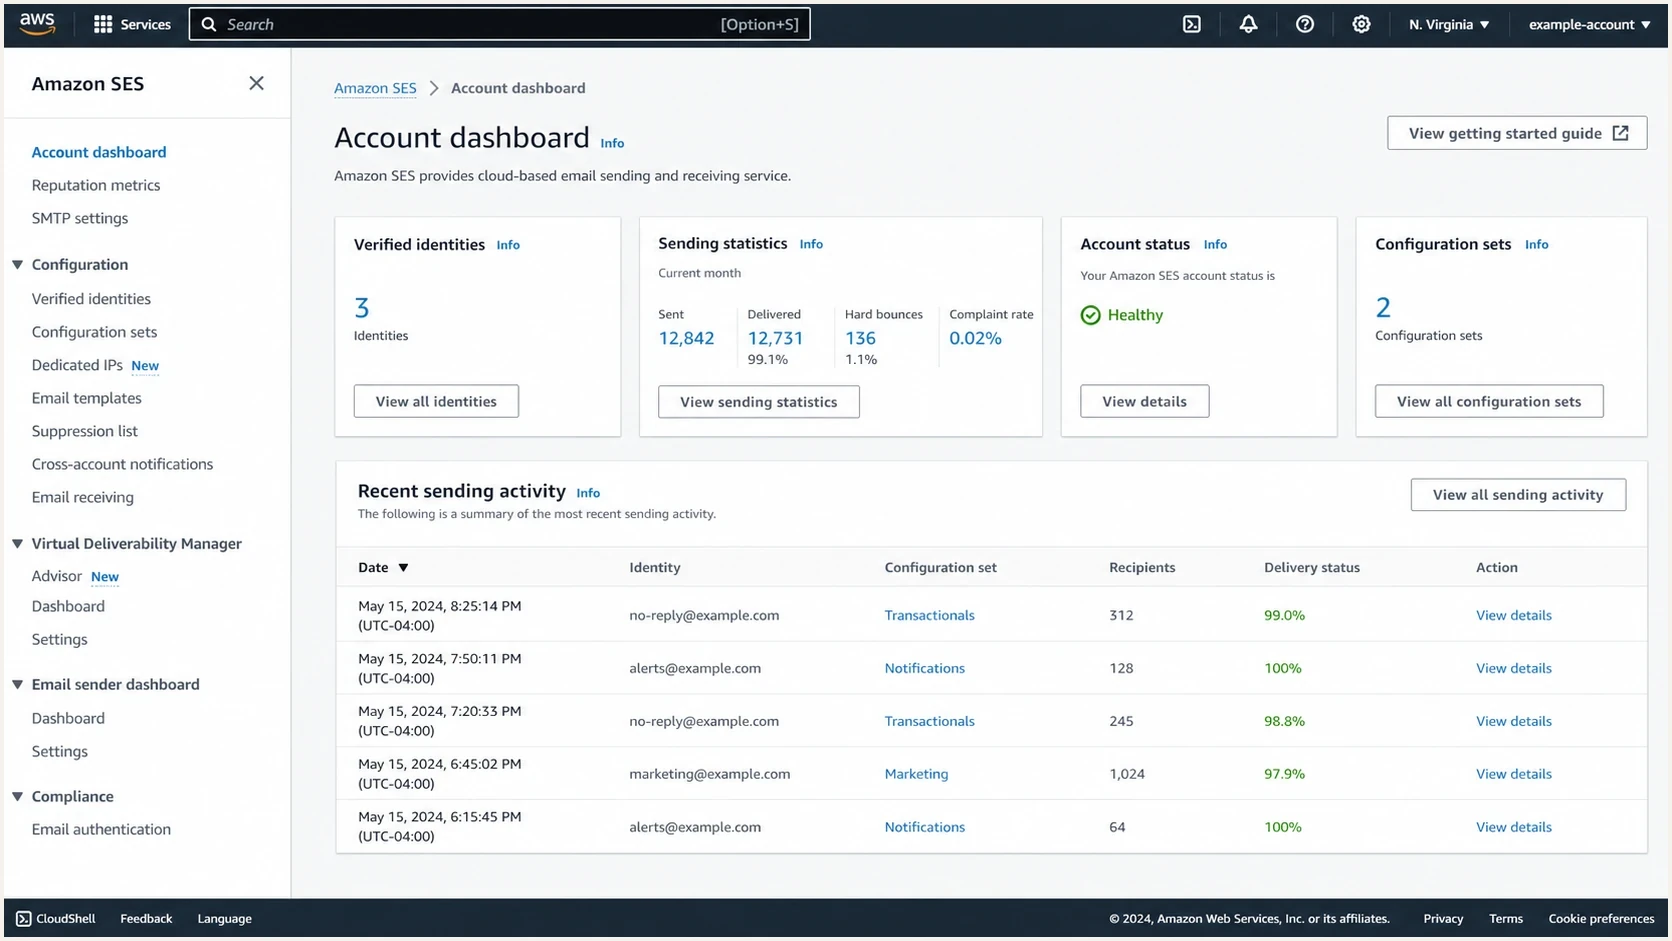This screenshot has height=941, width=1672.
Task: Open SMTP settings
Action: click(80, 218)
